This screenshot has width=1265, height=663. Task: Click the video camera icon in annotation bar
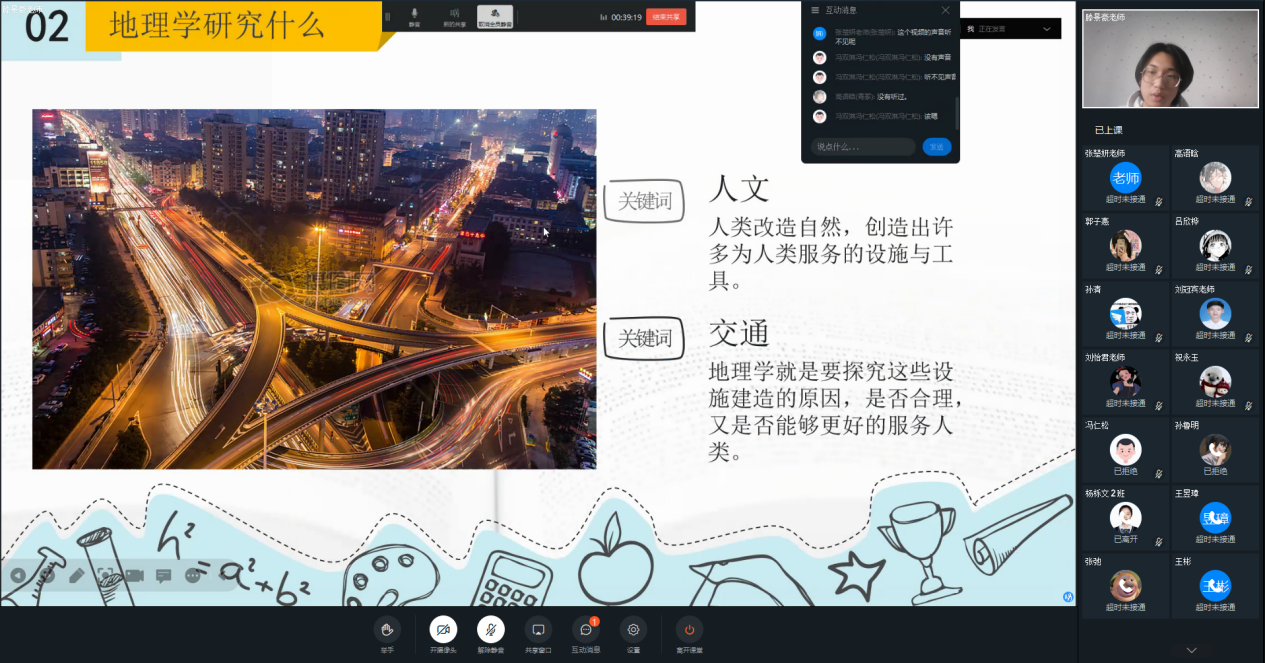[134, 575]
